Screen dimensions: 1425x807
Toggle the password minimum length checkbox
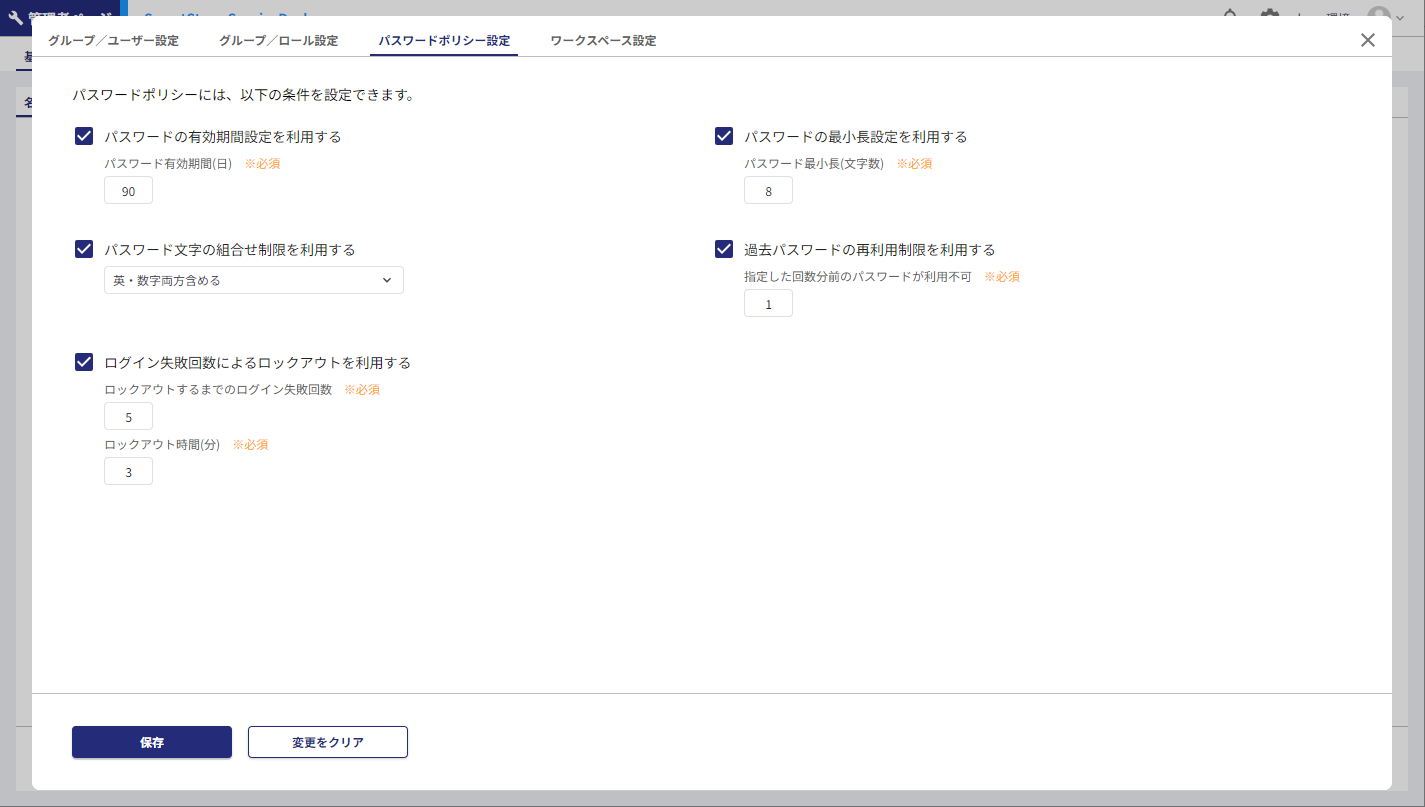coord(724,136)
